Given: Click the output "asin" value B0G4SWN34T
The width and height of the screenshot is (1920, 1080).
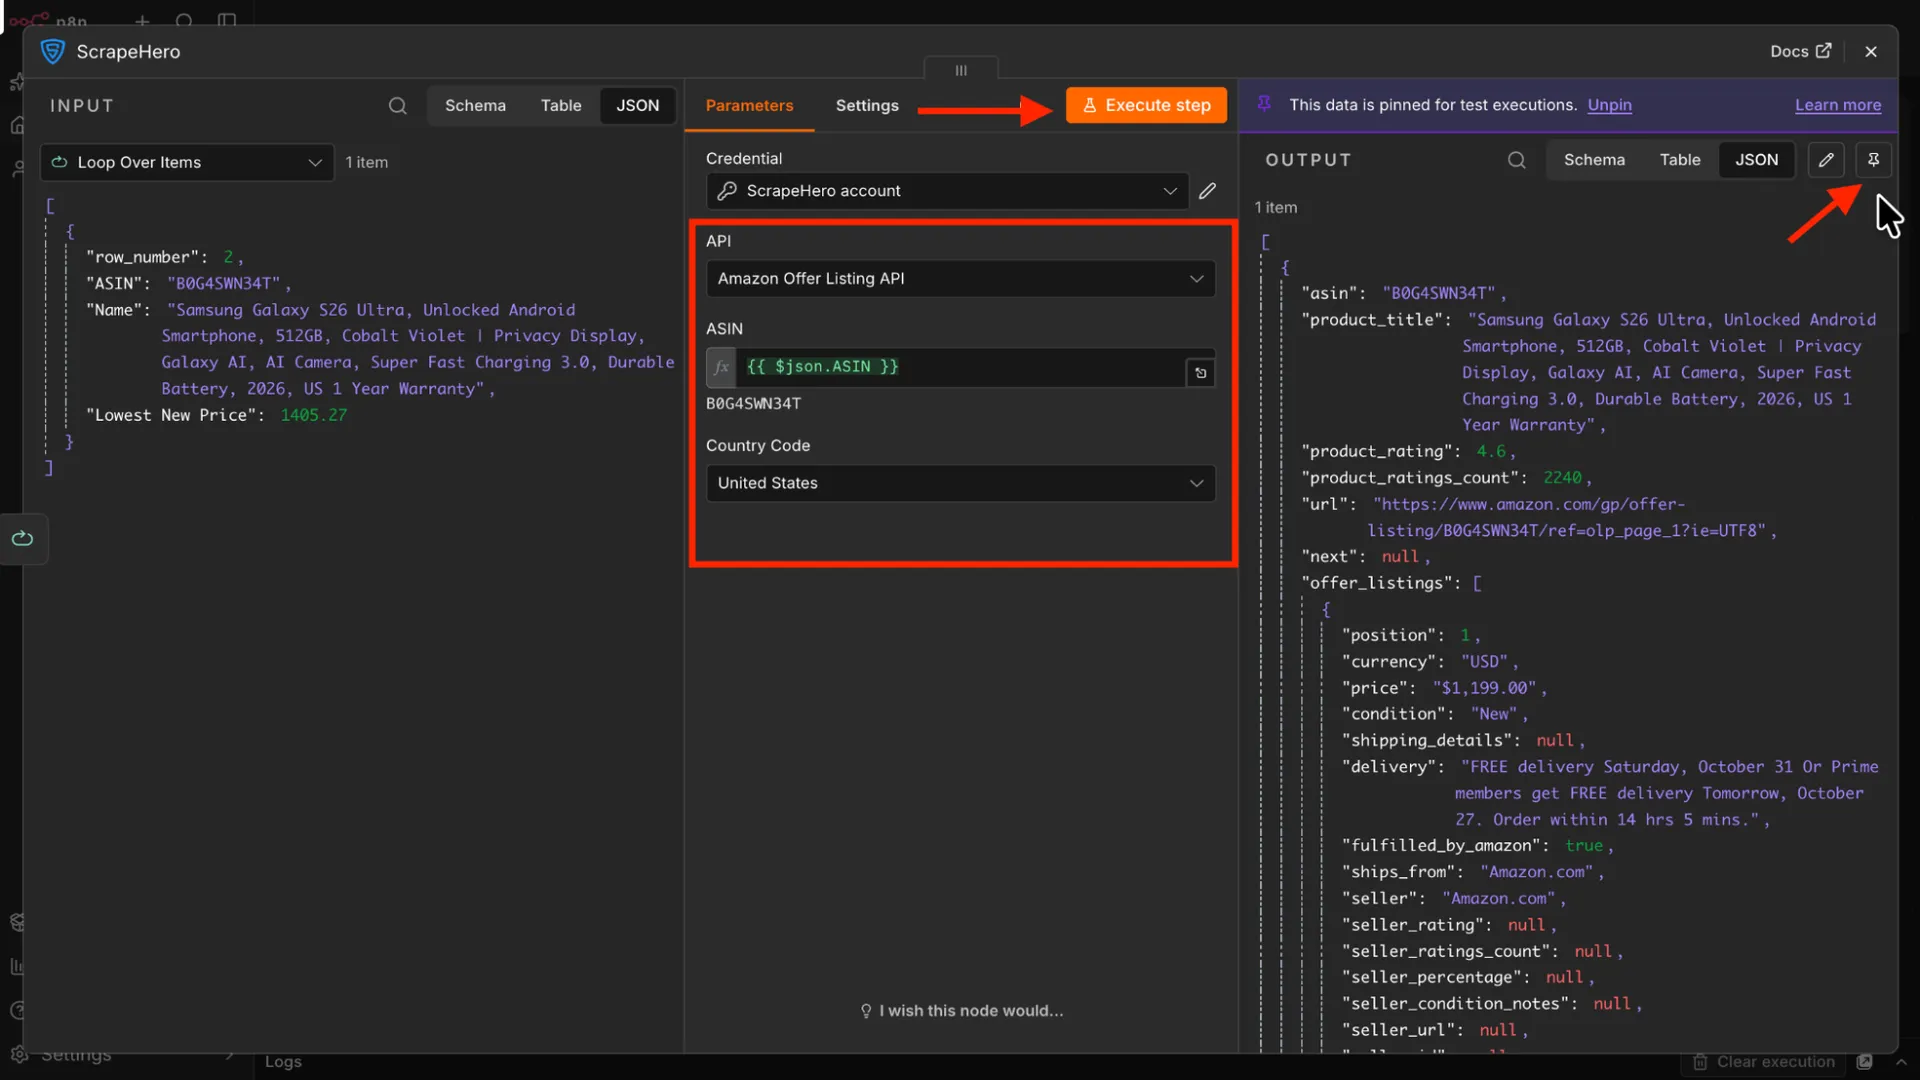Looking at the screenshot, I should [x=1438, y=293].
